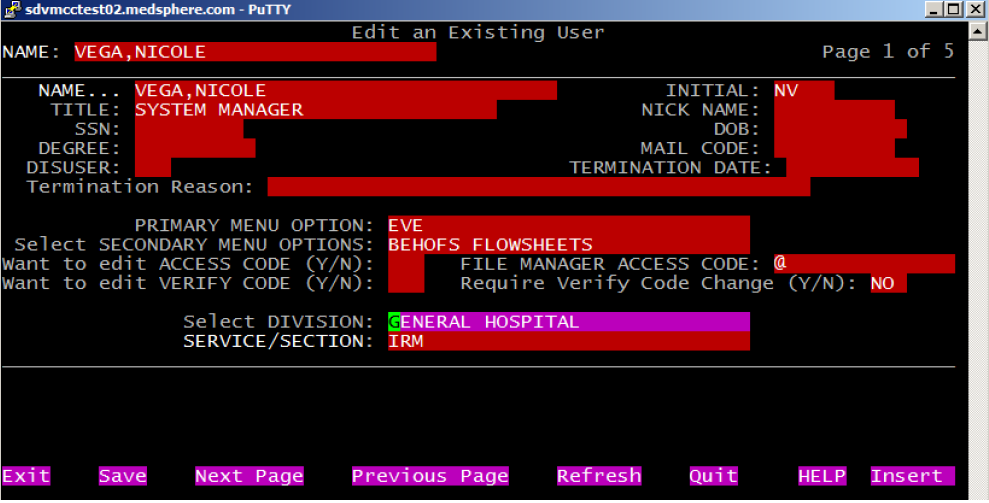Click secondary menu field BEHOFS FLOWSHEETS
Screen dimensions: 989x503
point(569,245)
